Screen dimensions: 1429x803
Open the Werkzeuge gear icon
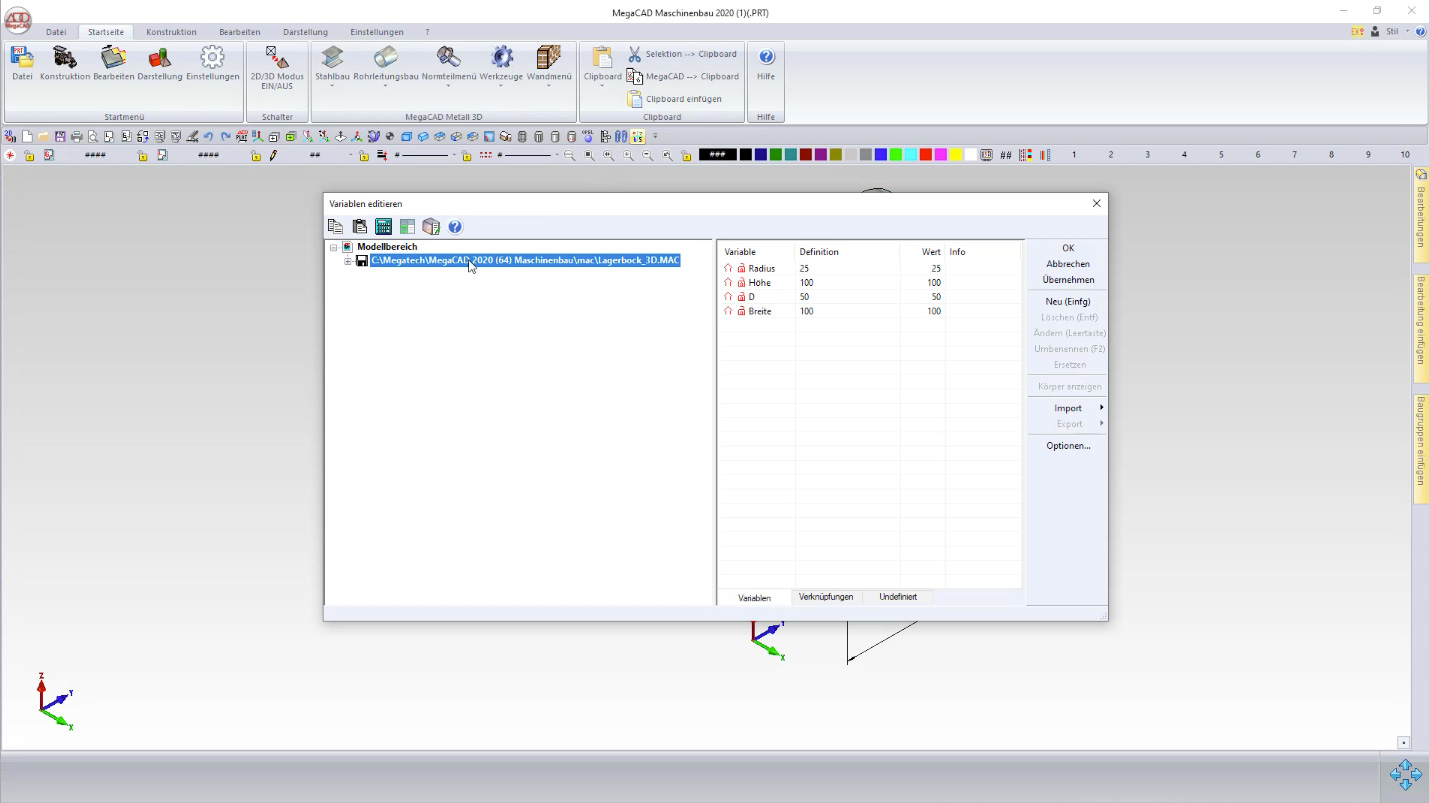(501, 58)
